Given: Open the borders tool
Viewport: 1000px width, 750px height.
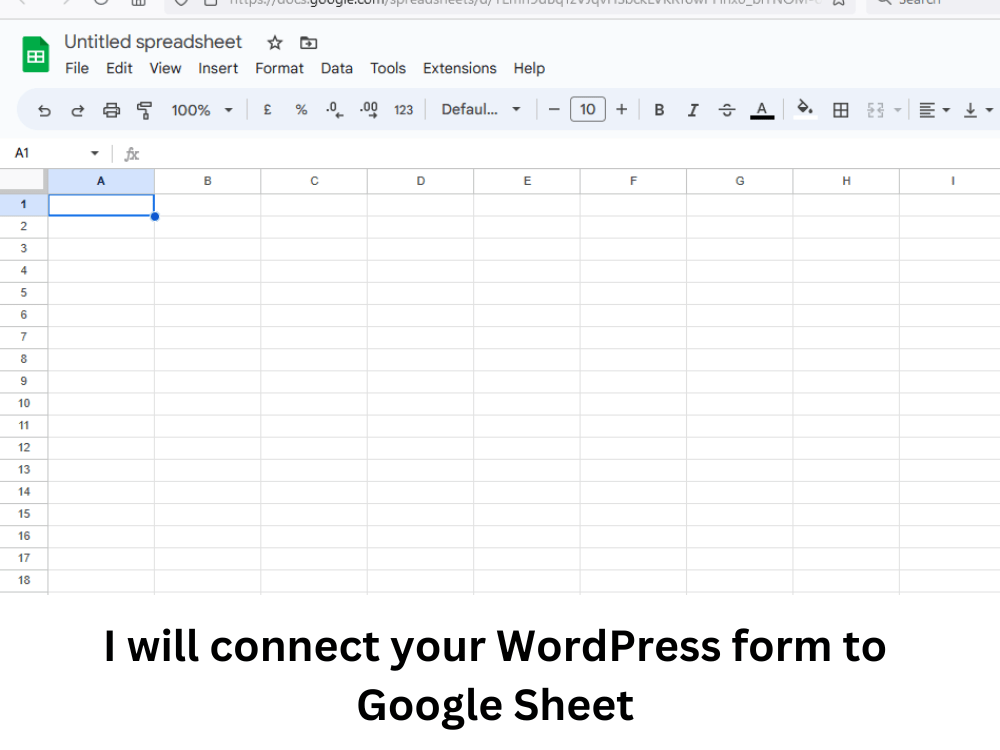Looking at the screenshot, I should click(x=841, y=110).
